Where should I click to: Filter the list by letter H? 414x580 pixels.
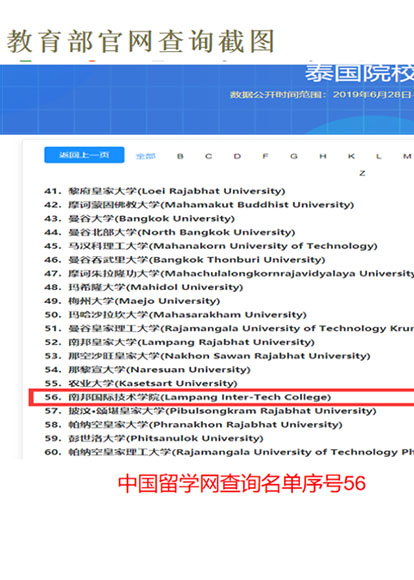323,156
